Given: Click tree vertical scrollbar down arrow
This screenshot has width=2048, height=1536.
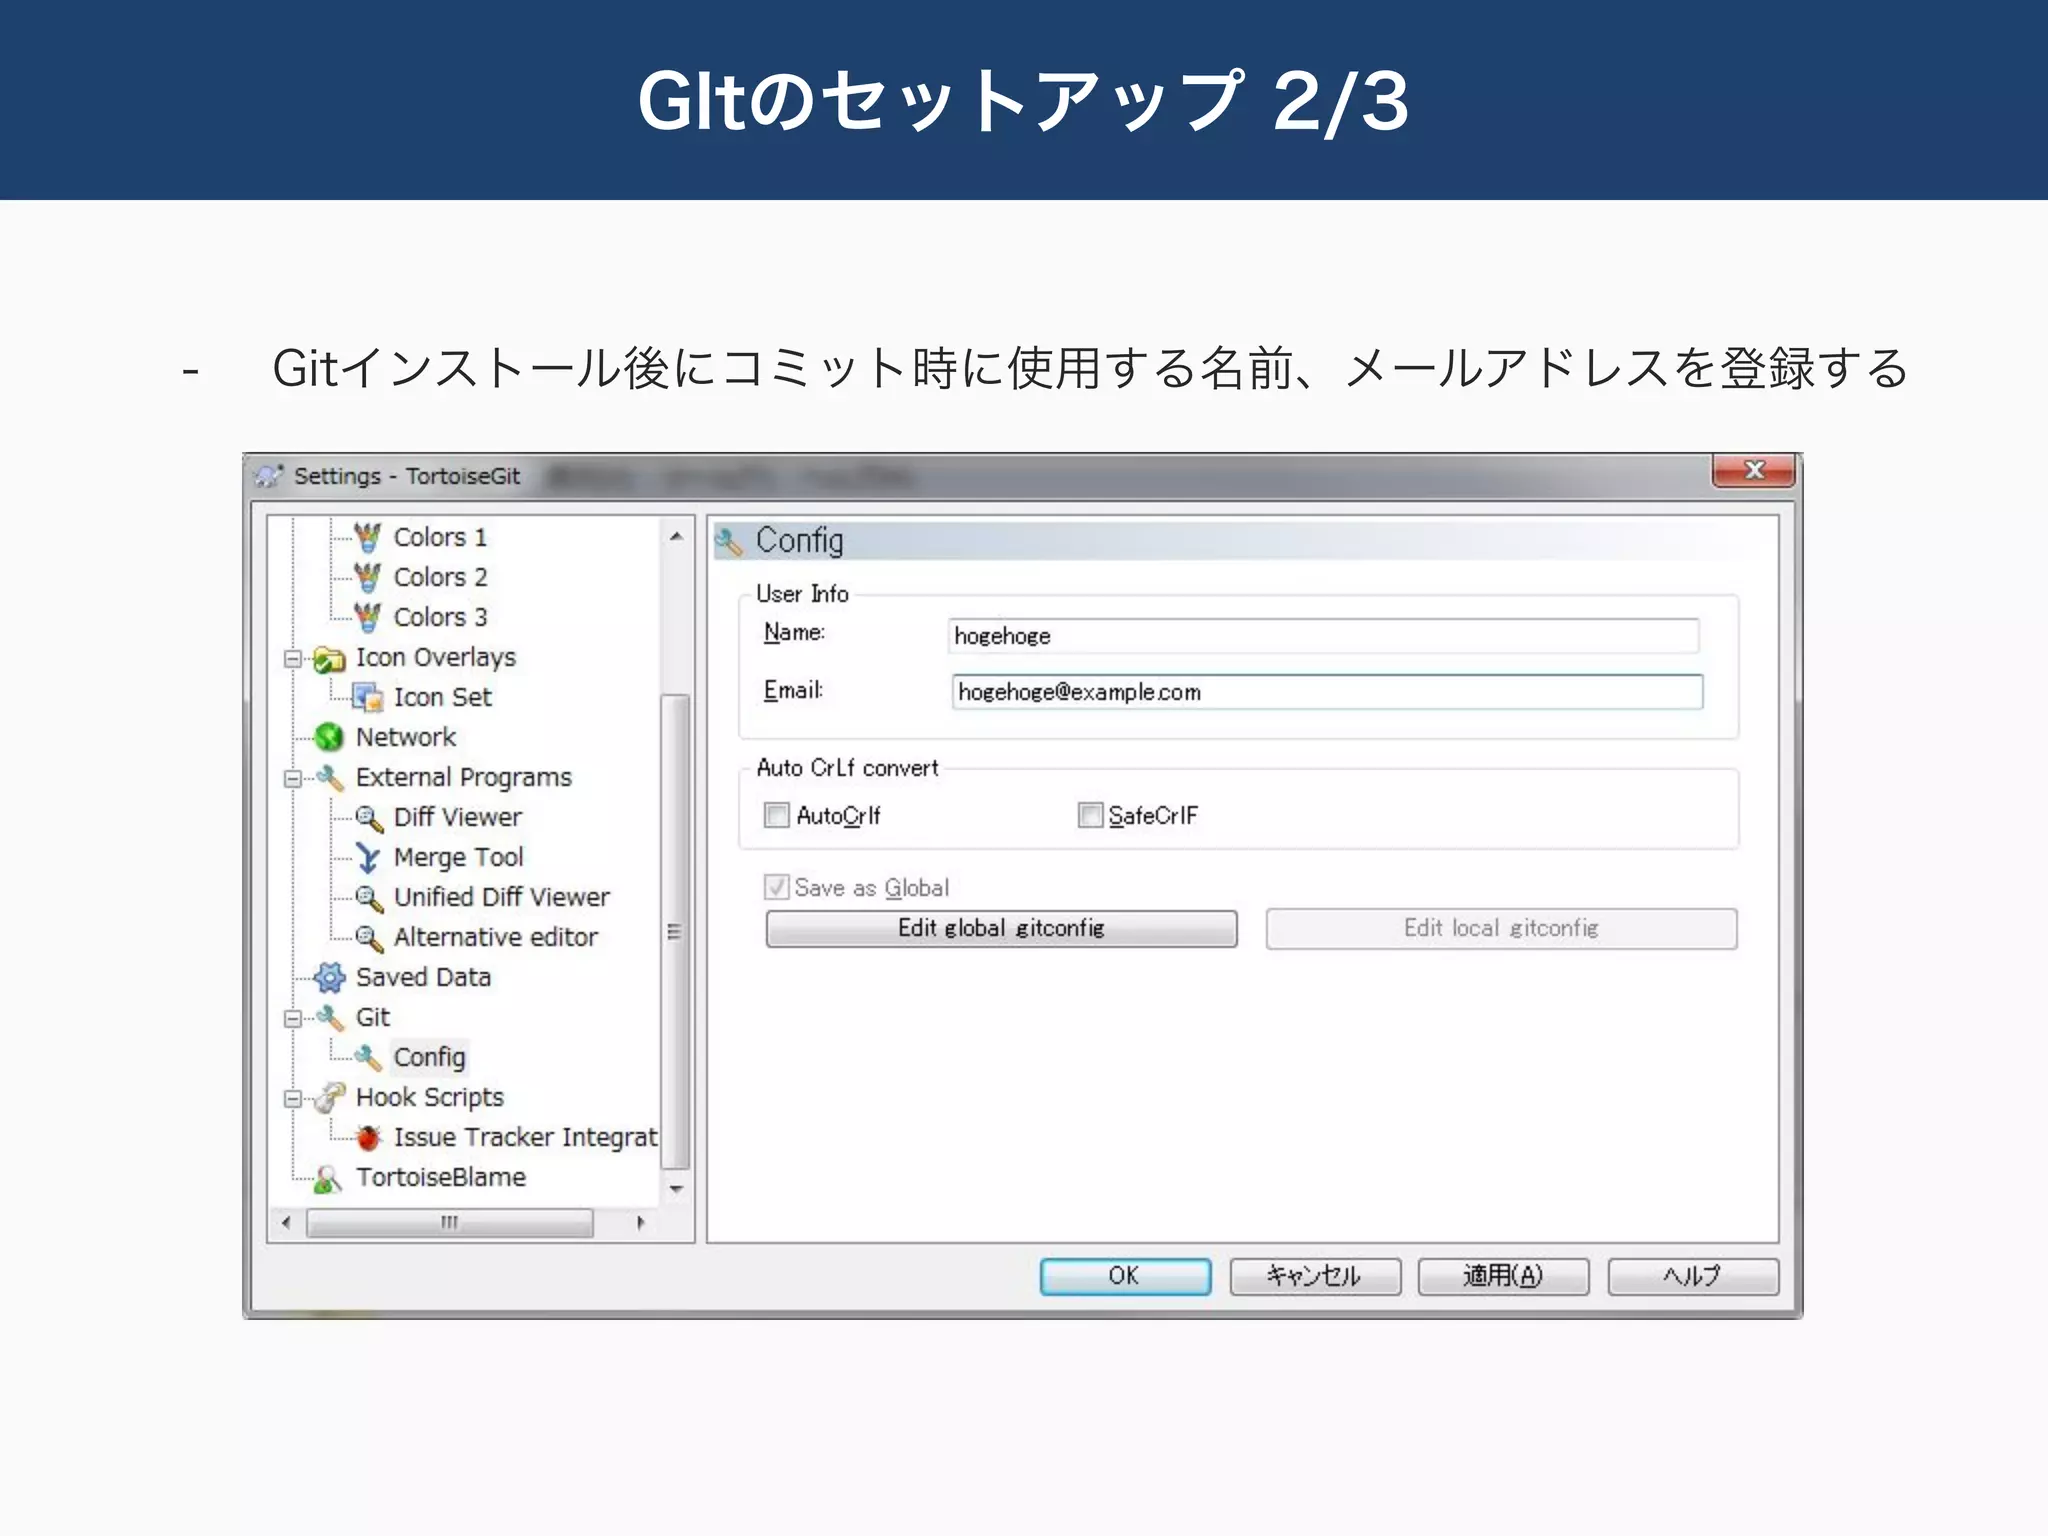Looking at the screenshot, I should (676, 1189).
